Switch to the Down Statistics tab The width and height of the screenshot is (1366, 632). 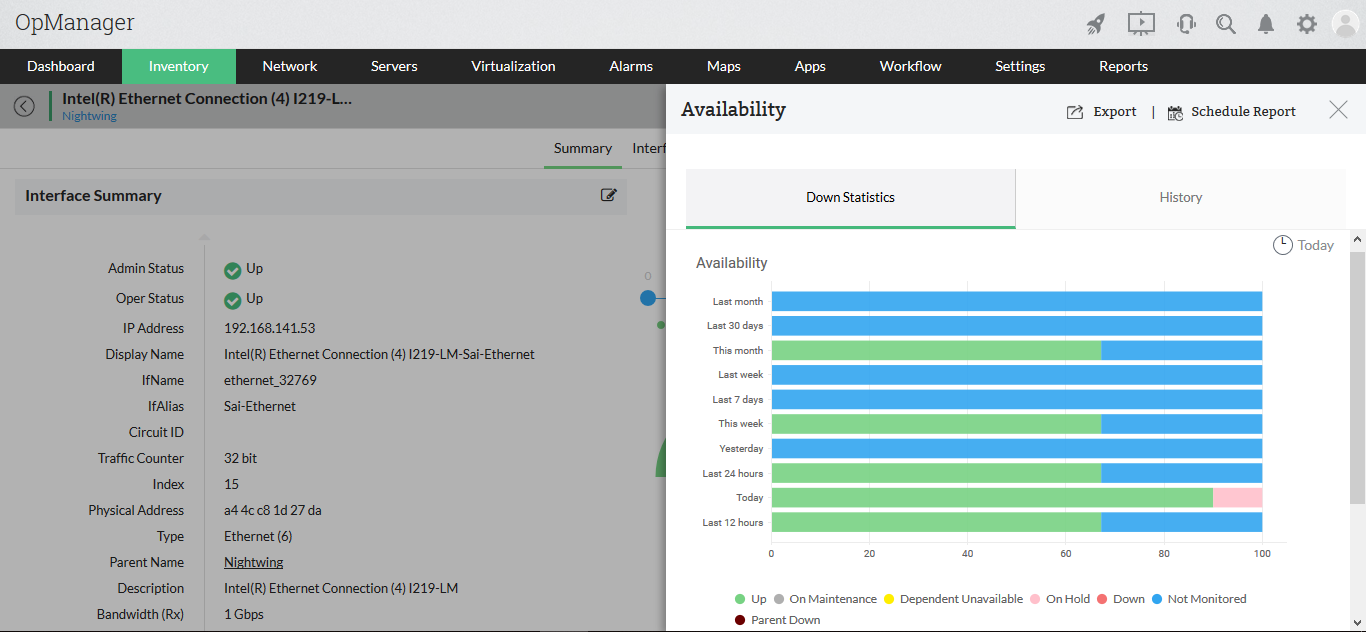tap(850, 198)
